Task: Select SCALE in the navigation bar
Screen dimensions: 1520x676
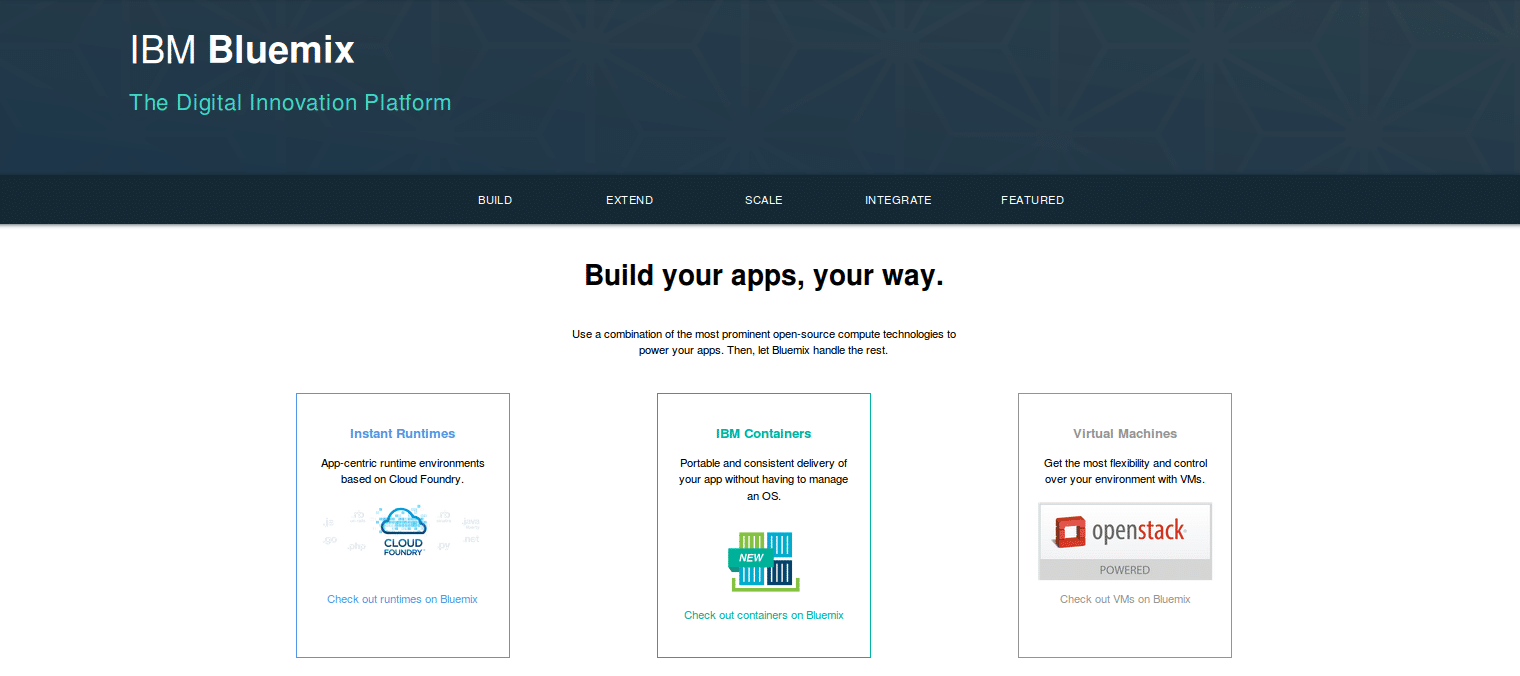Action: (764, 200)
